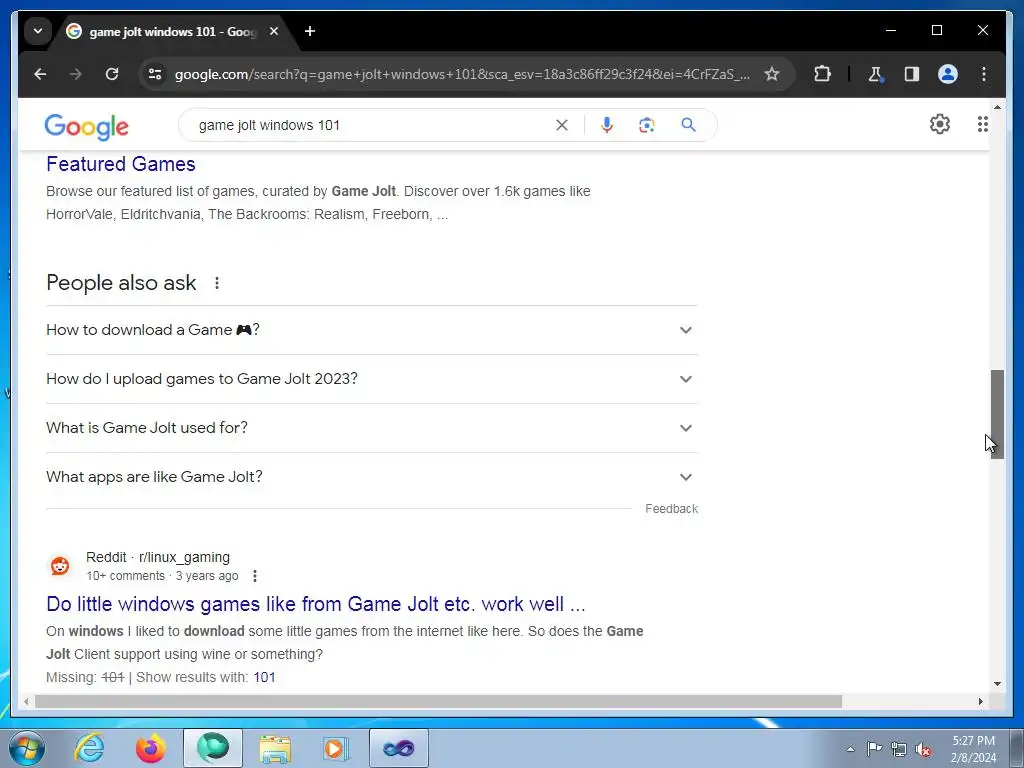Click the forward navigation arrow
The image size is (1024, 768).
point(76,74)
